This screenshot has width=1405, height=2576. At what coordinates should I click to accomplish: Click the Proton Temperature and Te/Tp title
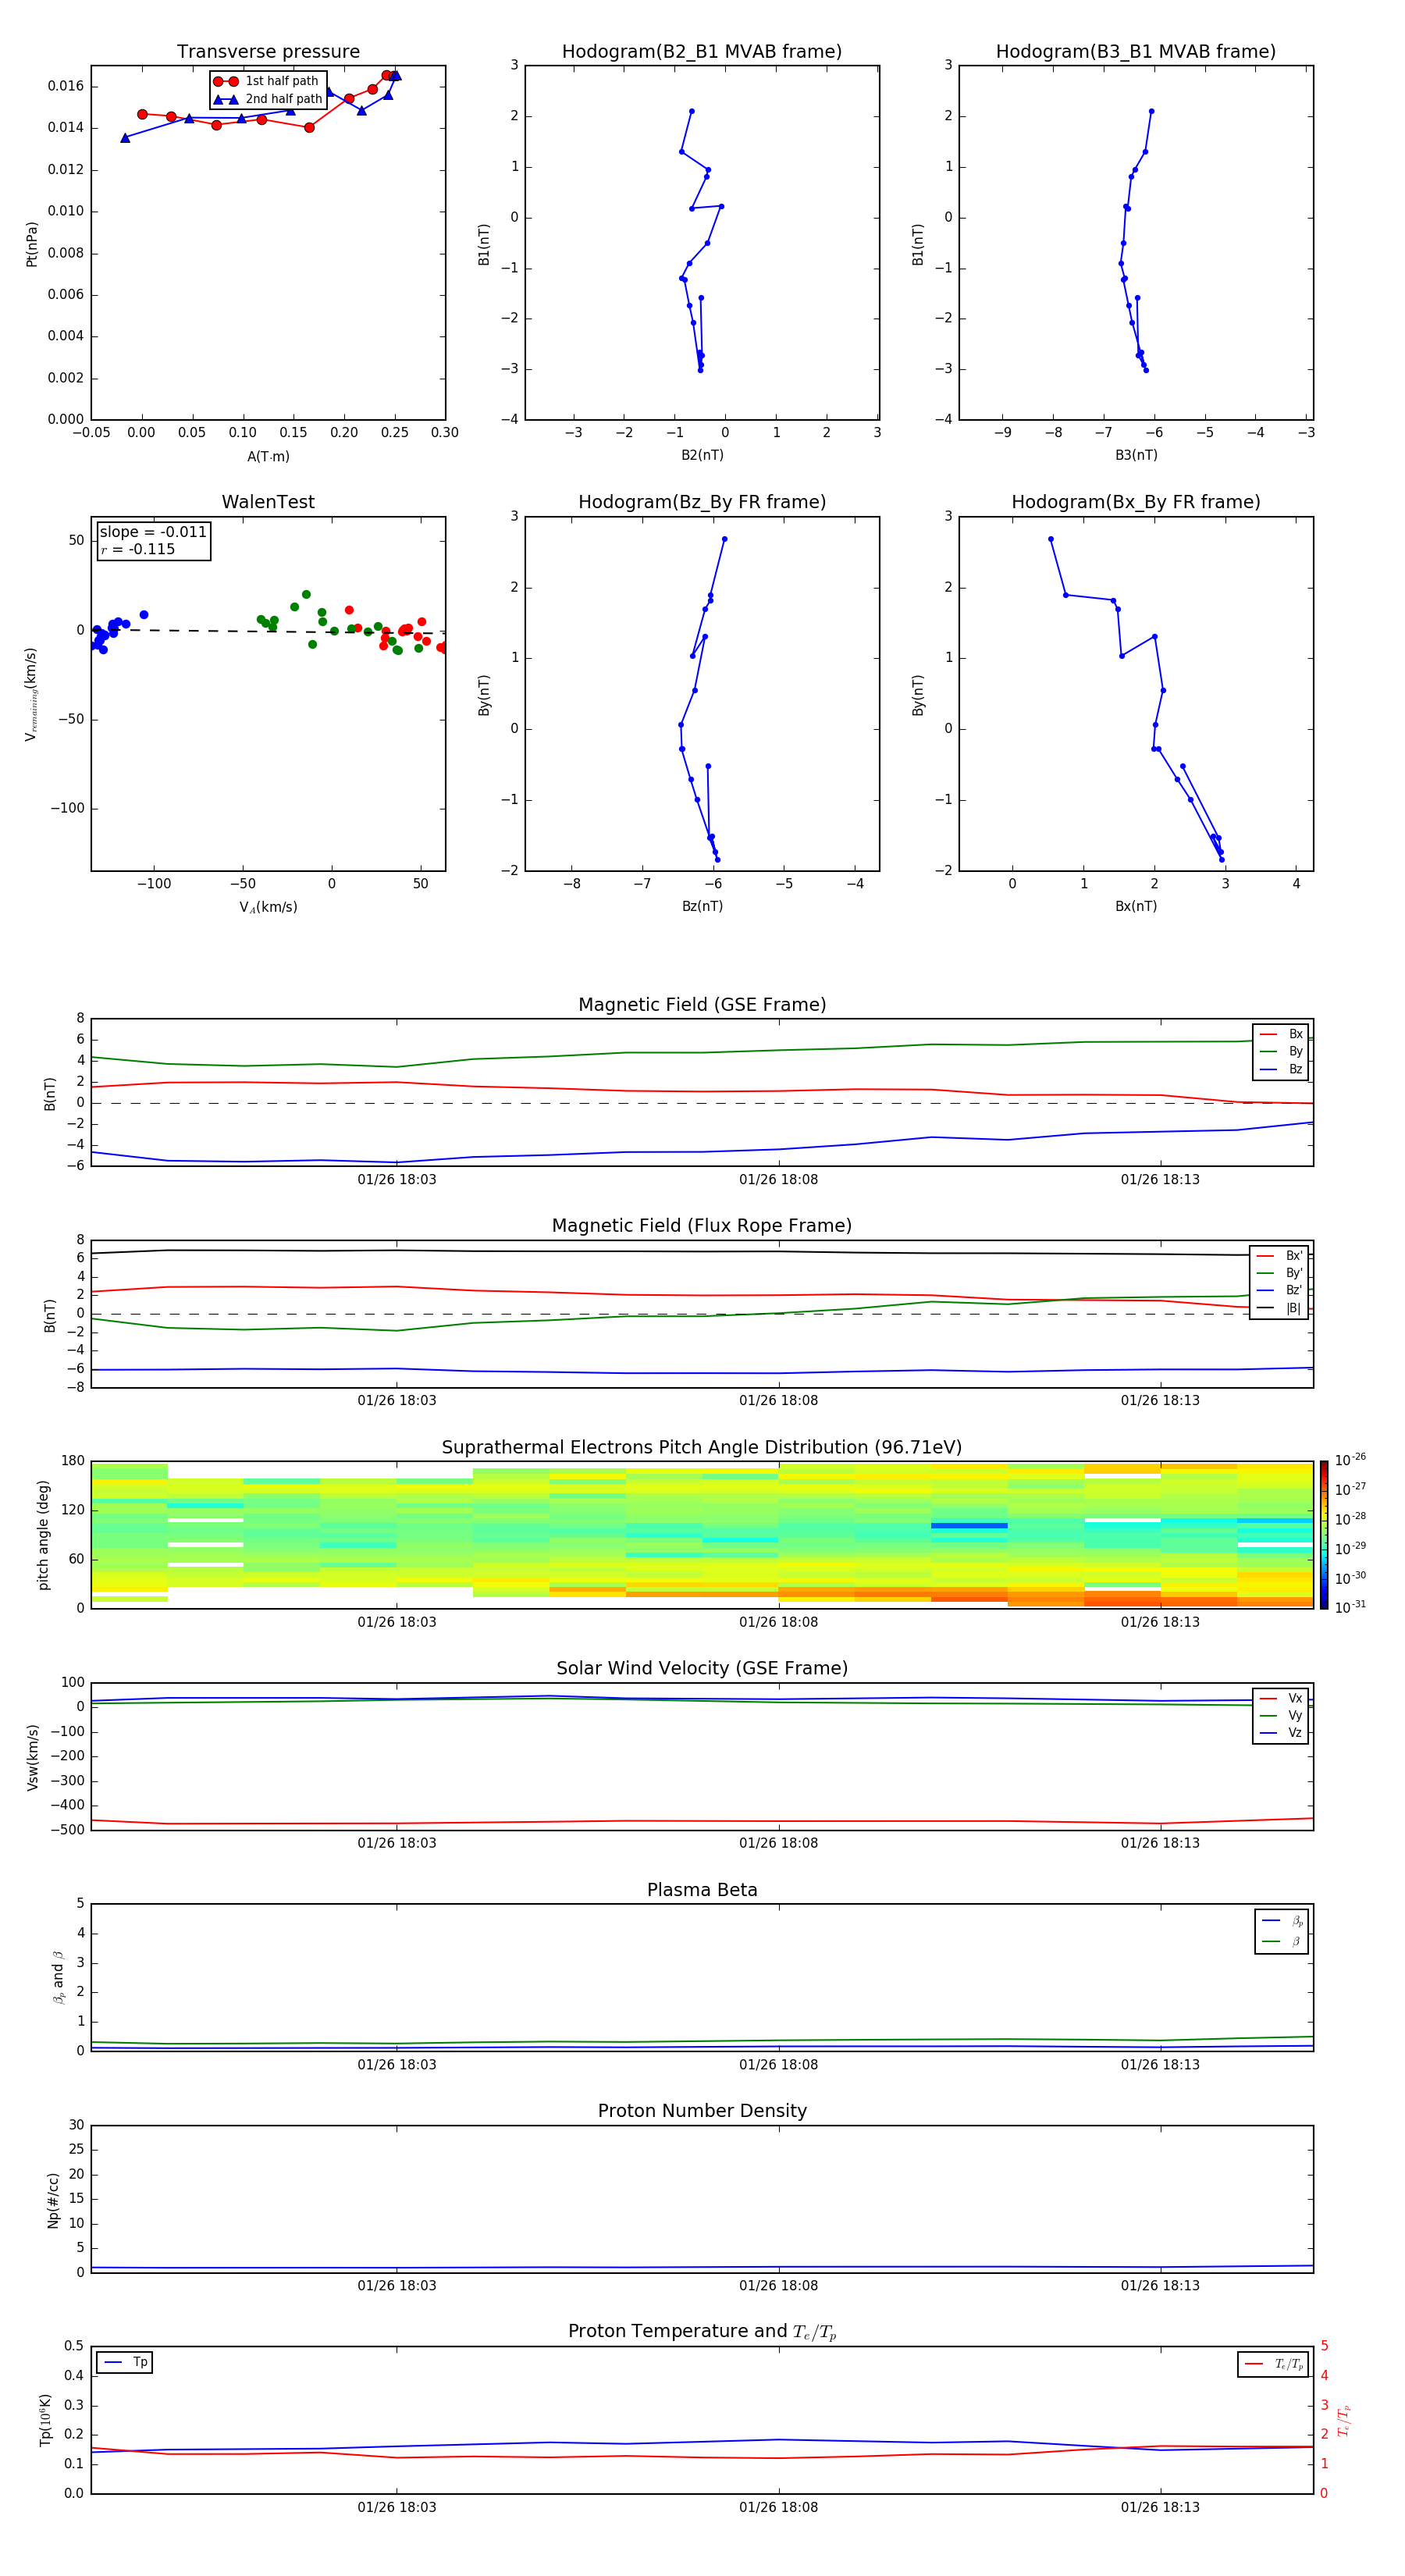[702, 2332]
